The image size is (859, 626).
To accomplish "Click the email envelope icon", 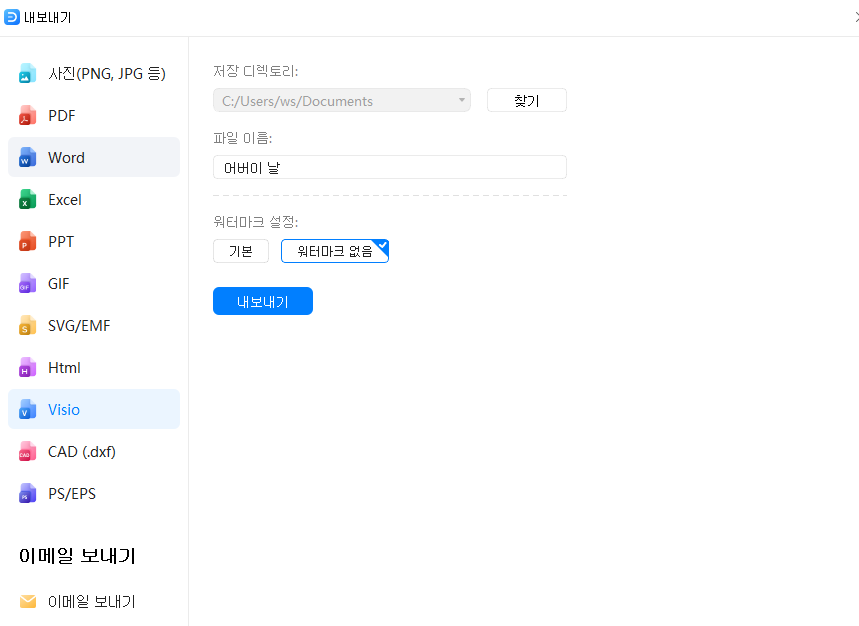I will click(28, 602).
